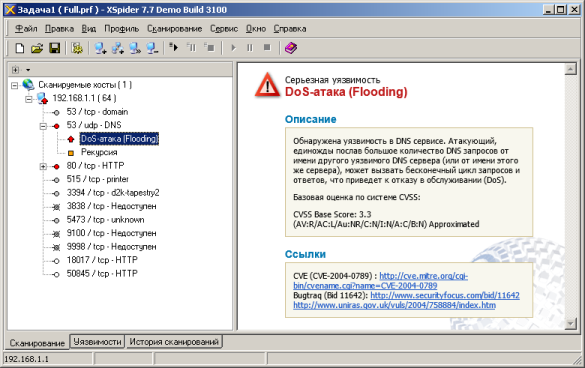Click the tree view options icon
The width and height of the screenshot is (585, 368).
[x=15, y=69]
